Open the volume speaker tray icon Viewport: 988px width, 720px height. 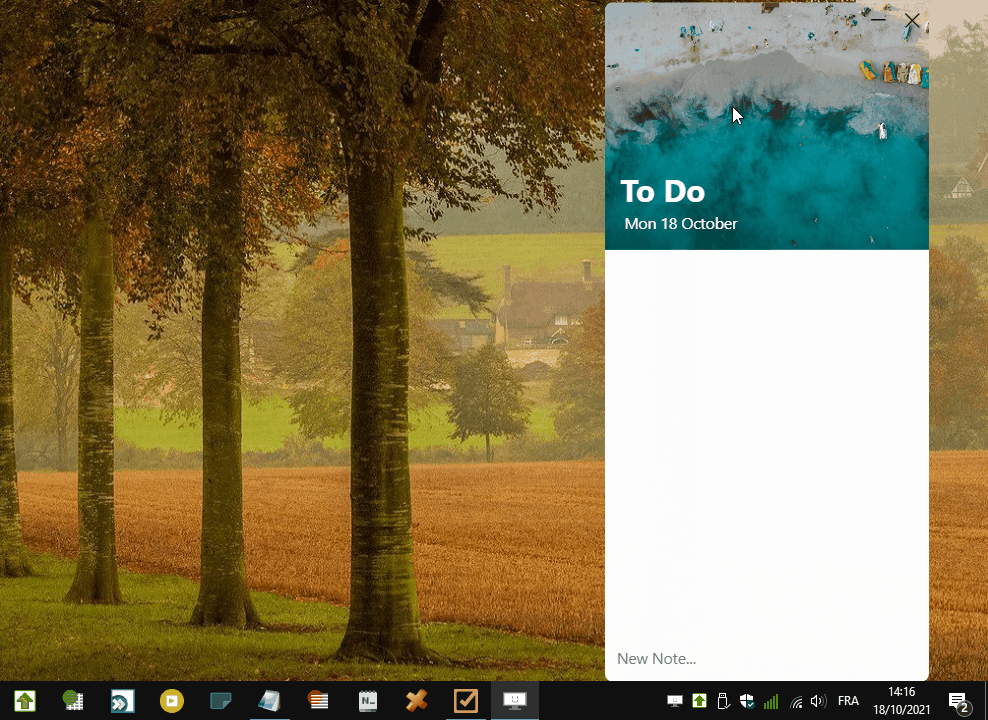point(819,701)
